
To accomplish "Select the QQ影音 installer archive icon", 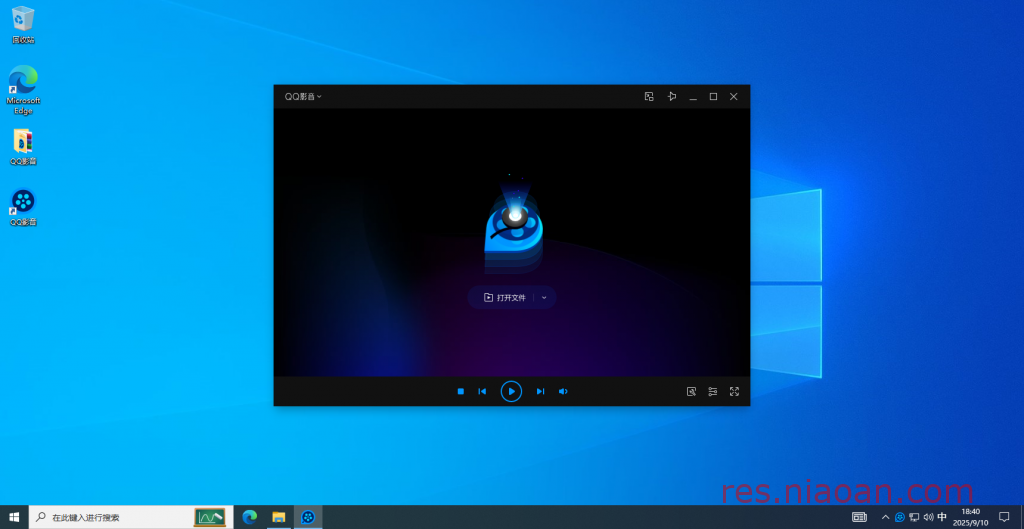I will (23, 147).
